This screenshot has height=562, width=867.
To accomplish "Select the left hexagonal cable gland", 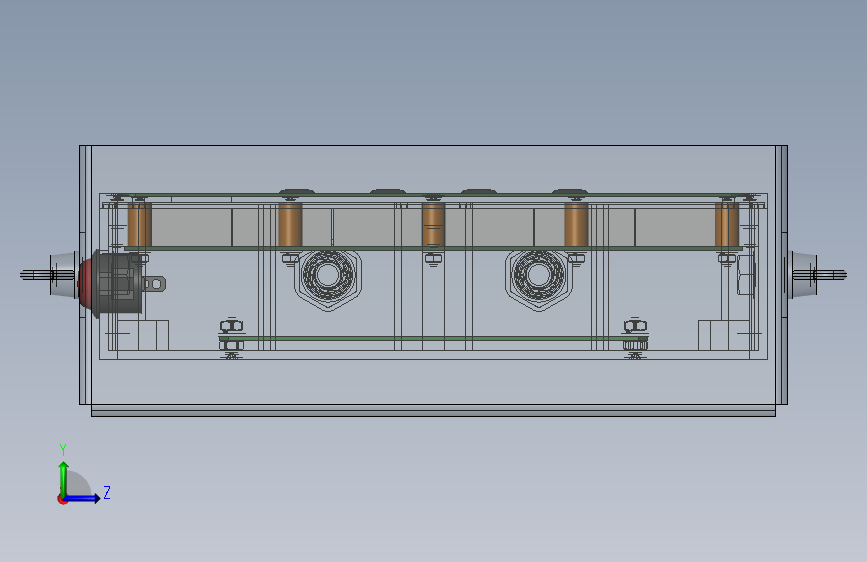I will [328, 280].
